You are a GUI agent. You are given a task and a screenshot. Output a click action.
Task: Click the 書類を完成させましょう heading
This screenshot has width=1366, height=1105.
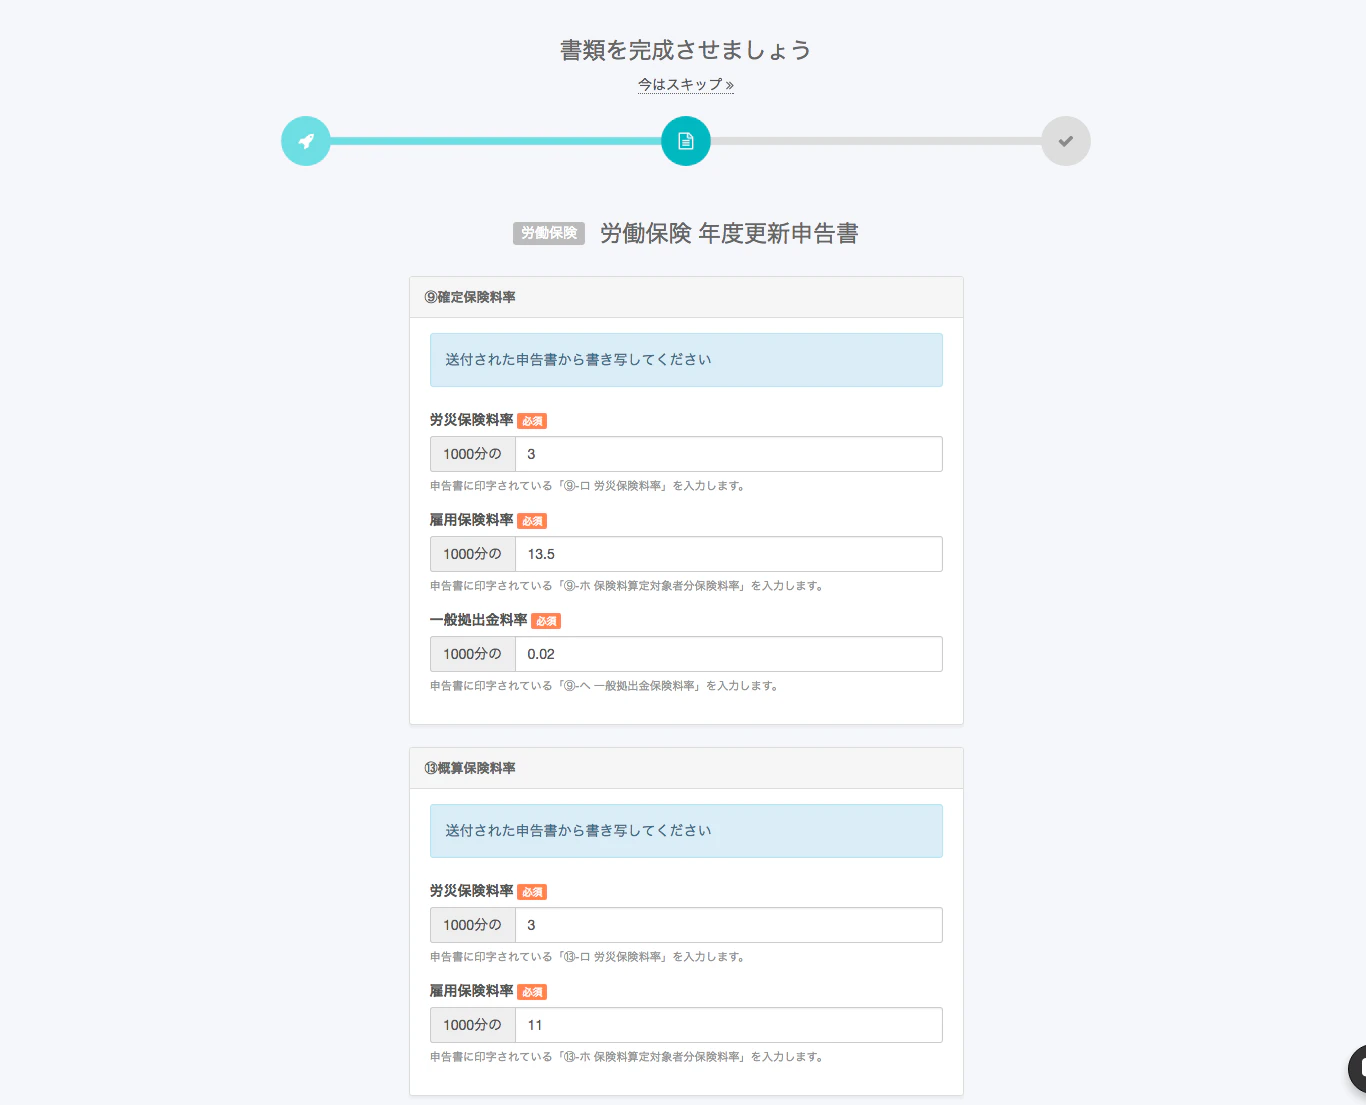(686, 50)
